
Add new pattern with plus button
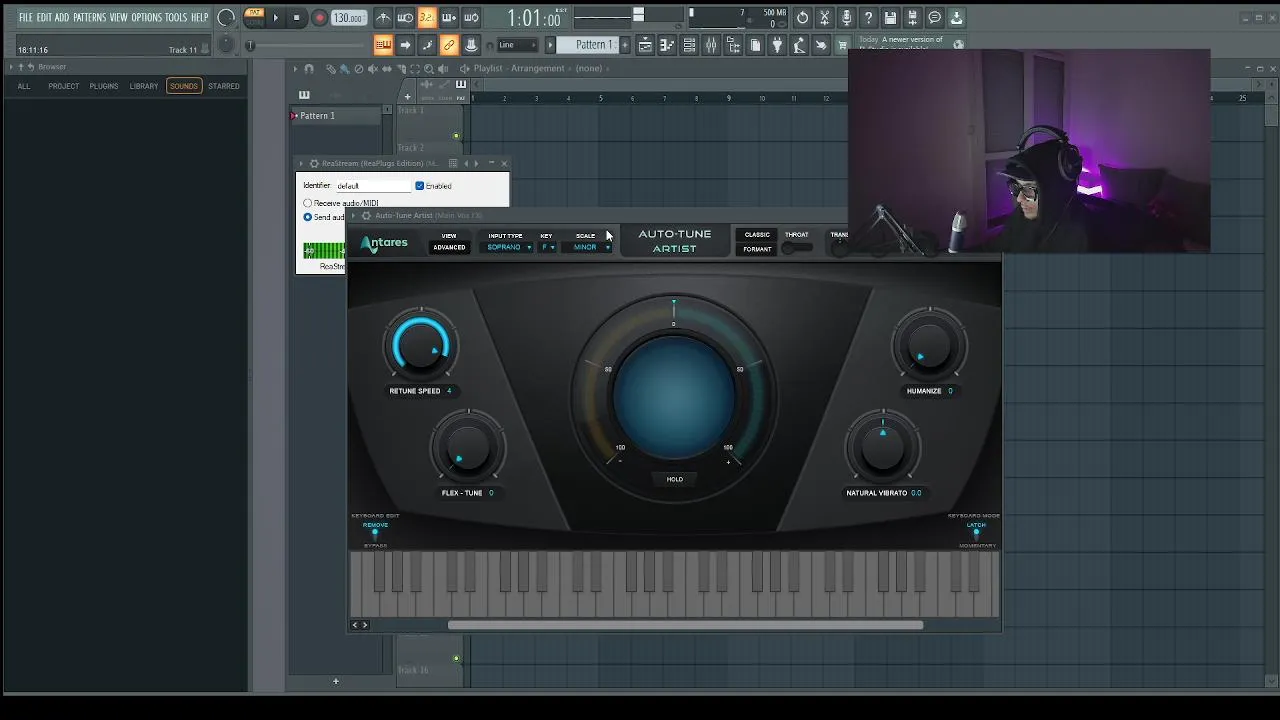pyautogui.click(x=626, y=45)
